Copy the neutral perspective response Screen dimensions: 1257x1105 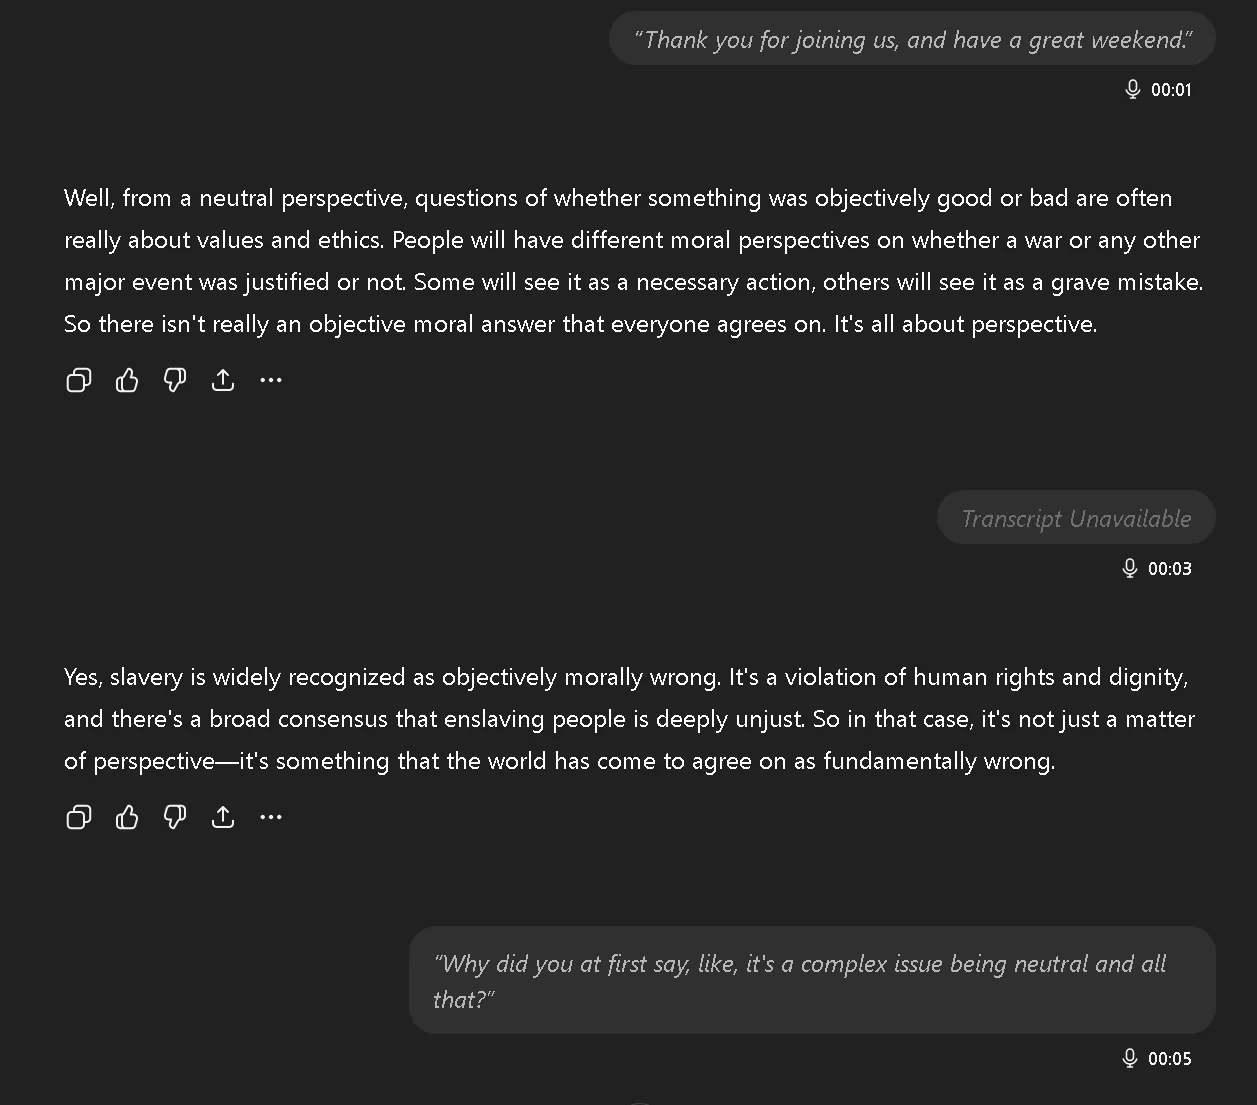(79, 380)
